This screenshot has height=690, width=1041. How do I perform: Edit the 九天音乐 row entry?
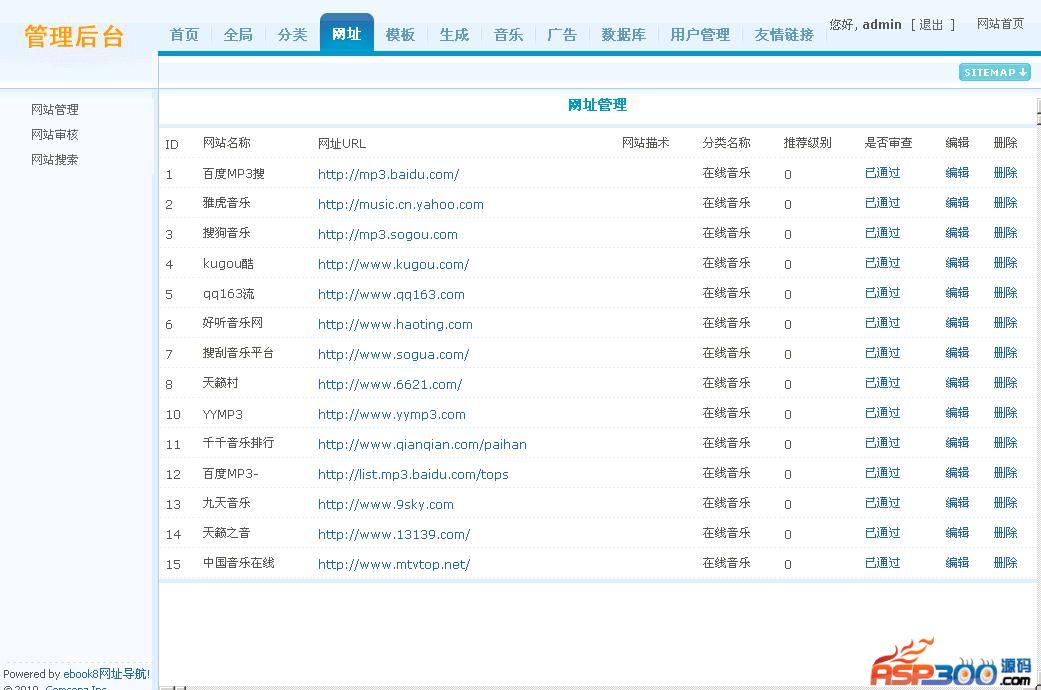pos(957,503)
